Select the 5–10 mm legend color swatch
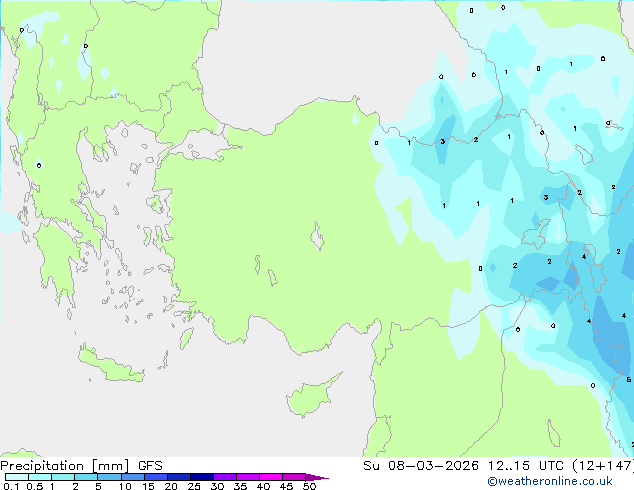This screenshot has height=490, width=634. pos(109,477)
